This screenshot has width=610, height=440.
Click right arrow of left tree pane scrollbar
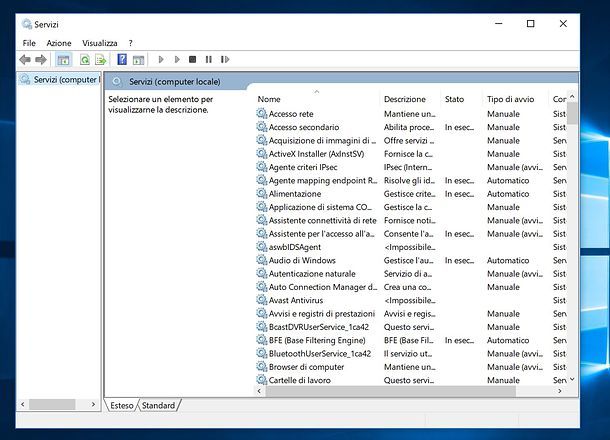(x=93, y=404)
